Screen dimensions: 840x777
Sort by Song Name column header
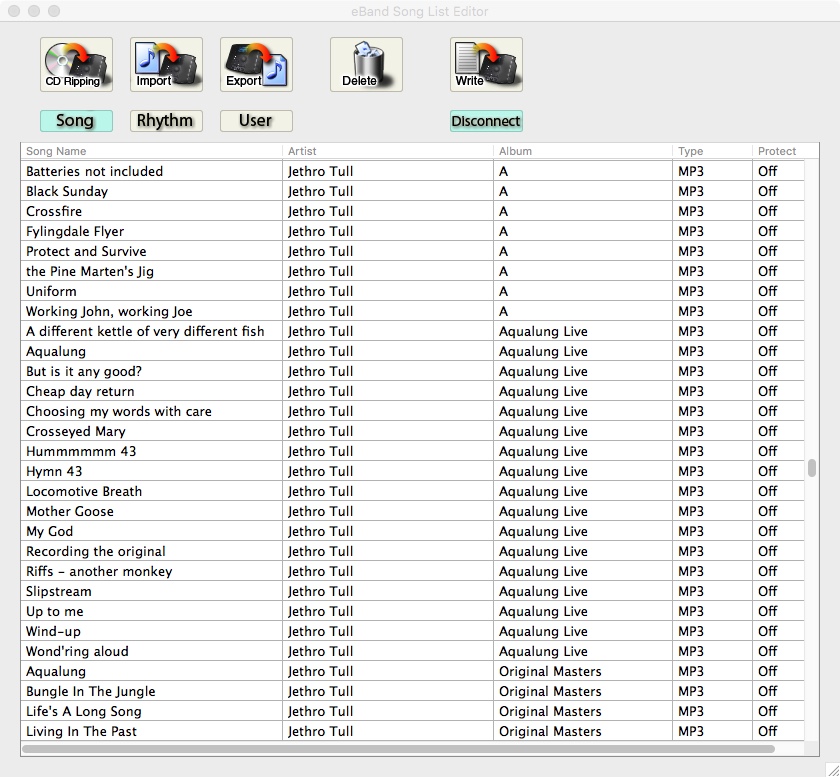(152, 151)
